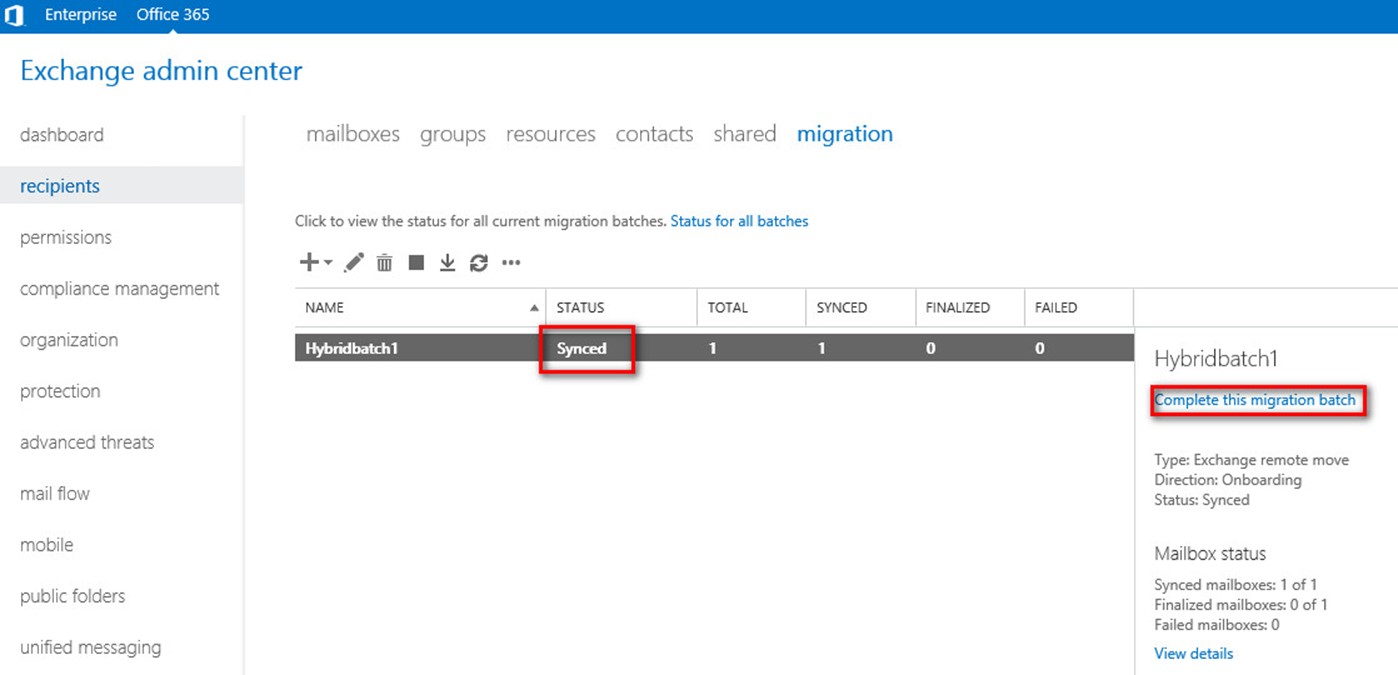This screenshot has width=1398, height=675.
Task: Open the mailboxes tab
Action: [353, 134]
